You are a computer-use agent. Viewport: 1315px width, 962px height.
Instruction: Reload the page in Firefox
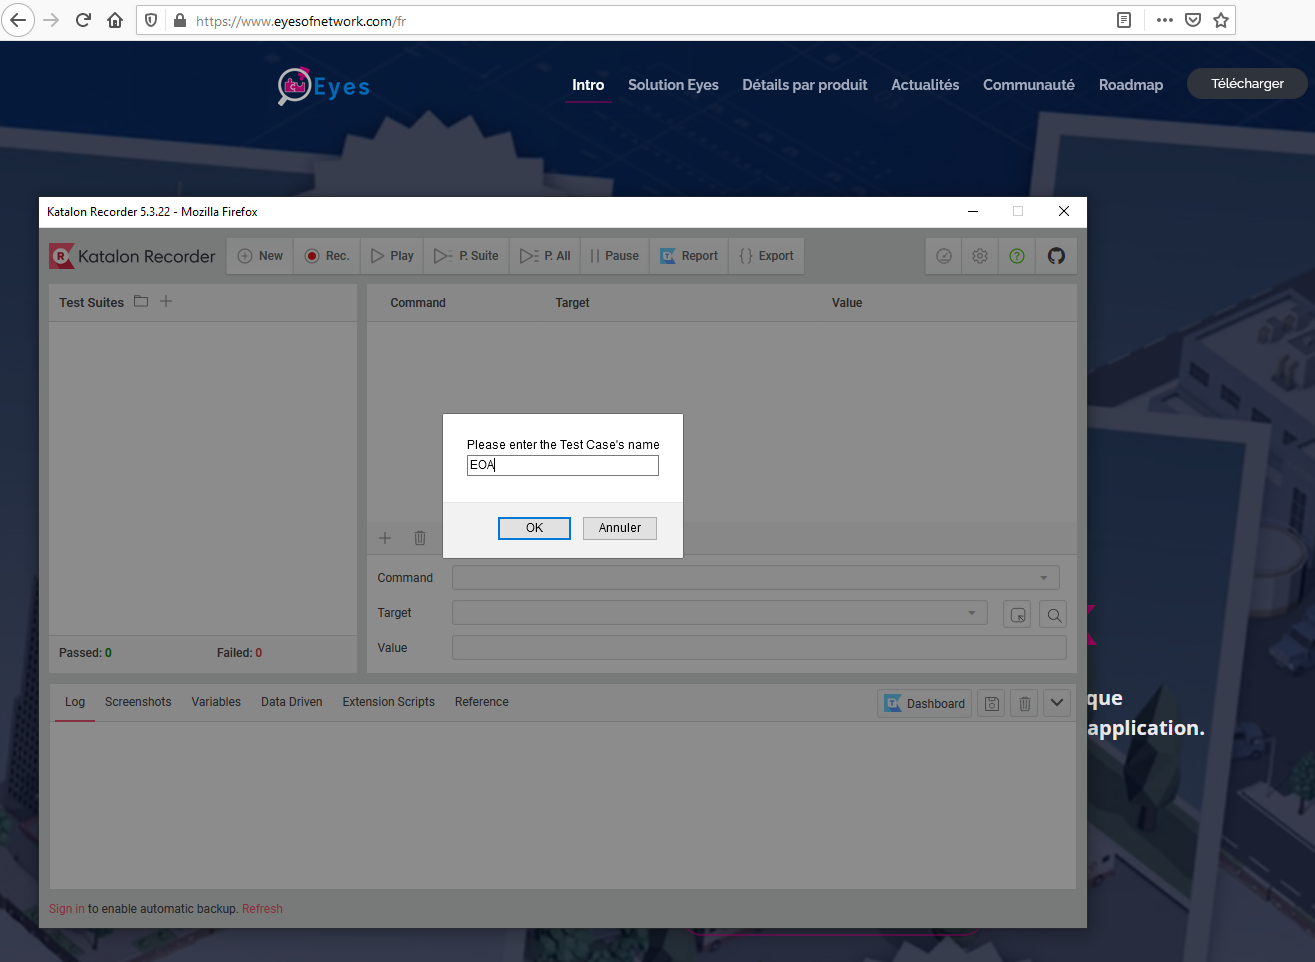(83, 20)
